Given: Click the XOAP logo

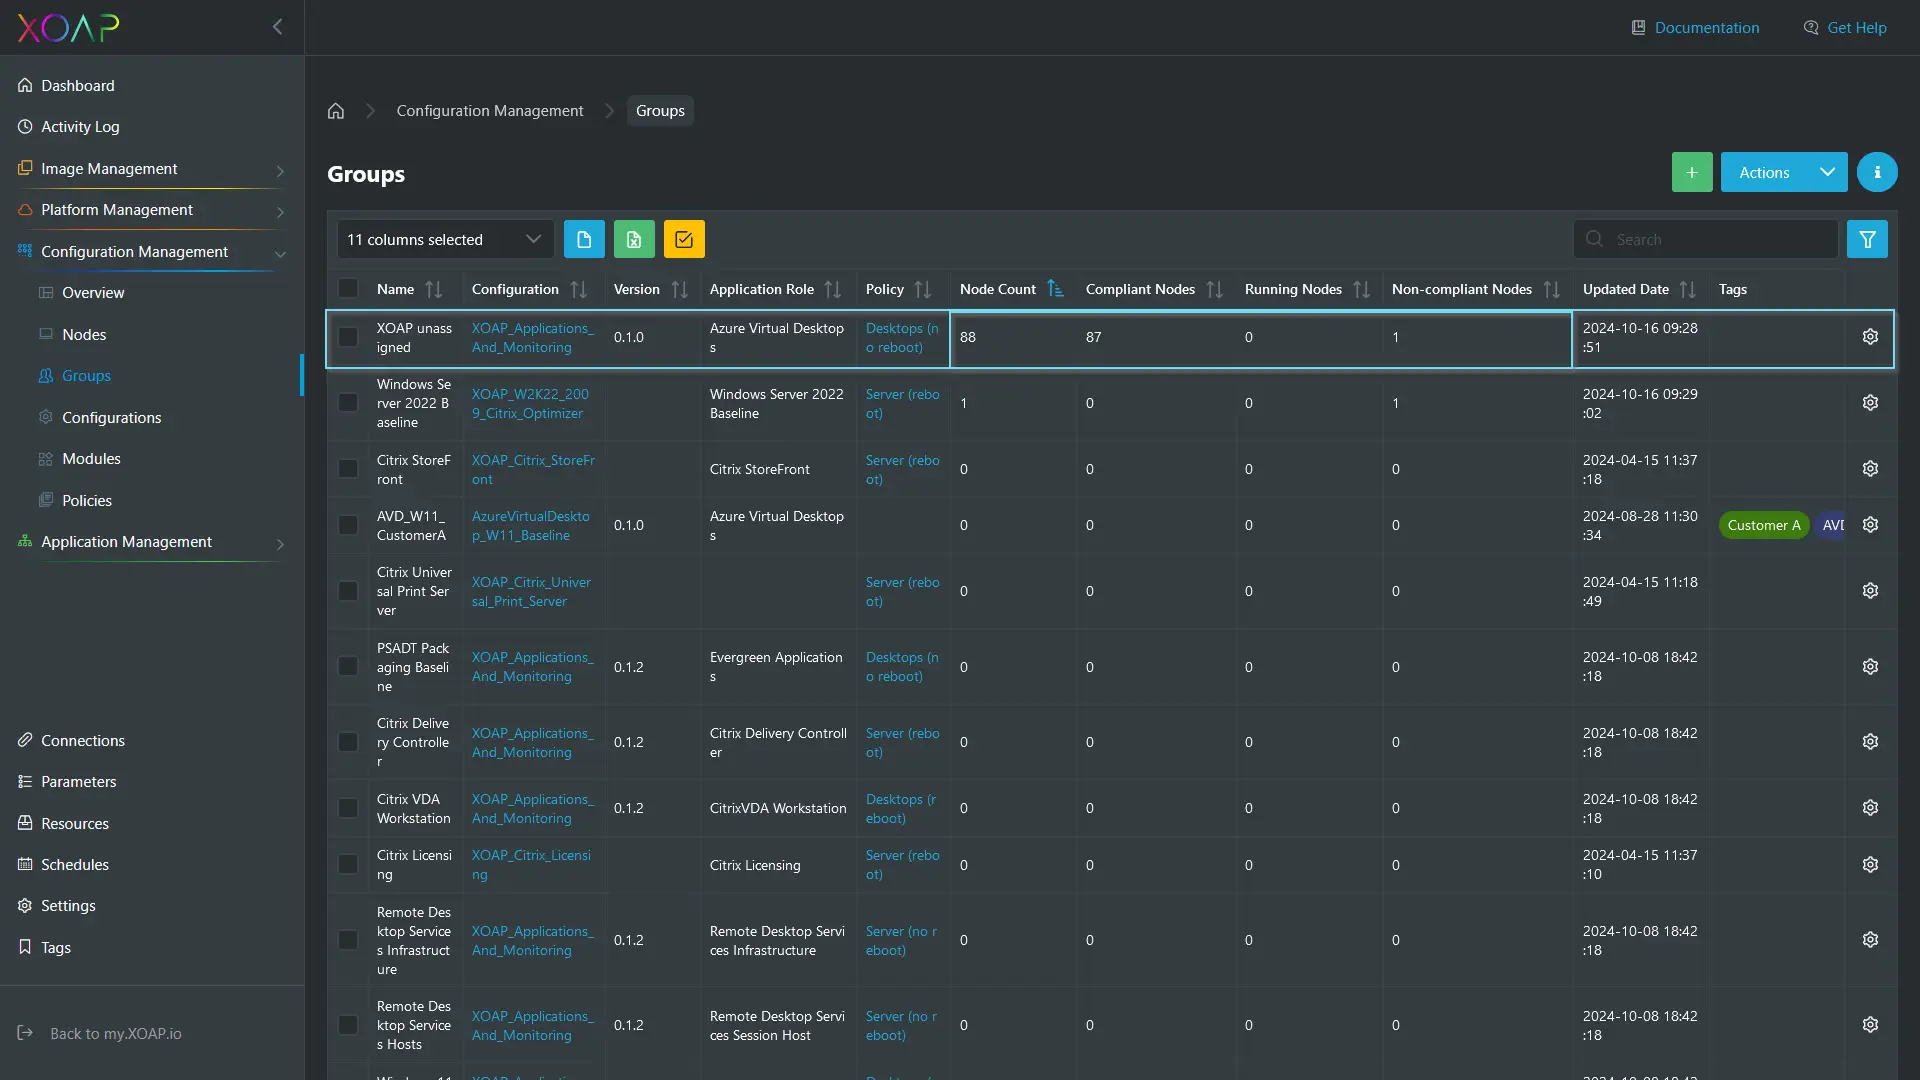Looking at the screenshot, I should point(68,27).
